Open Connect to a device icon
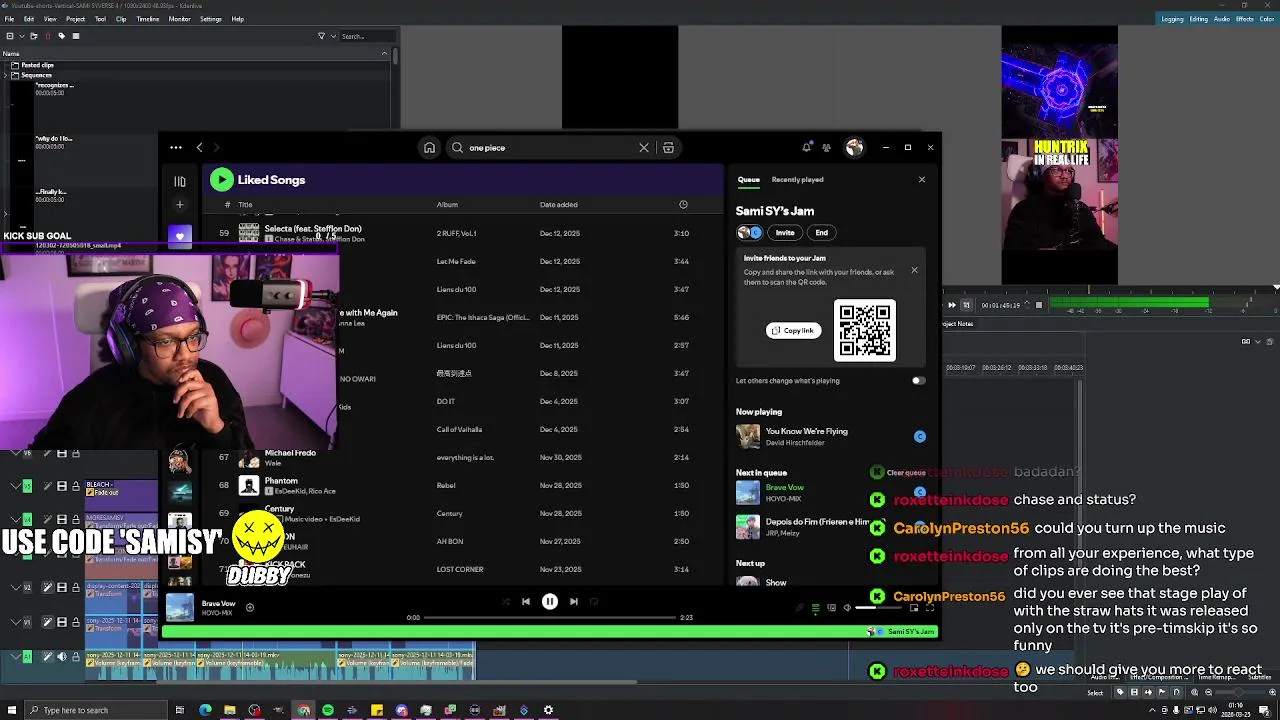 [831, 608]
